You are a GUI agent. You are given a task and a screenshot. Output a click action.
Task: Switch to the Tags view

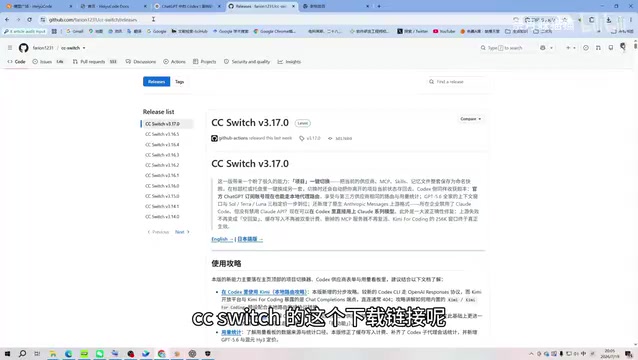[x=179, y=82]
